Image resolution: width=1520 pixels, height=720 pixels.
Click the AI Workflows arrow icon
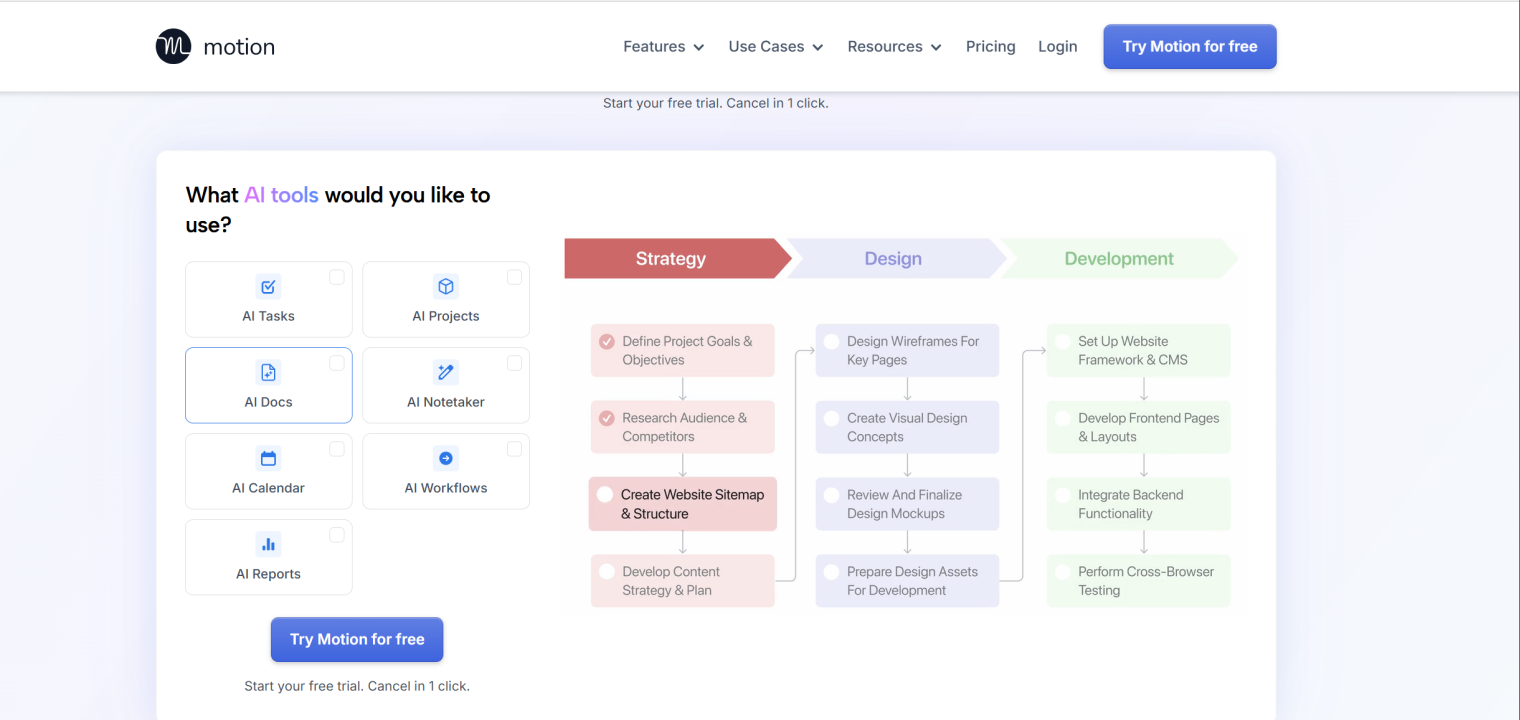click(445, 457)
